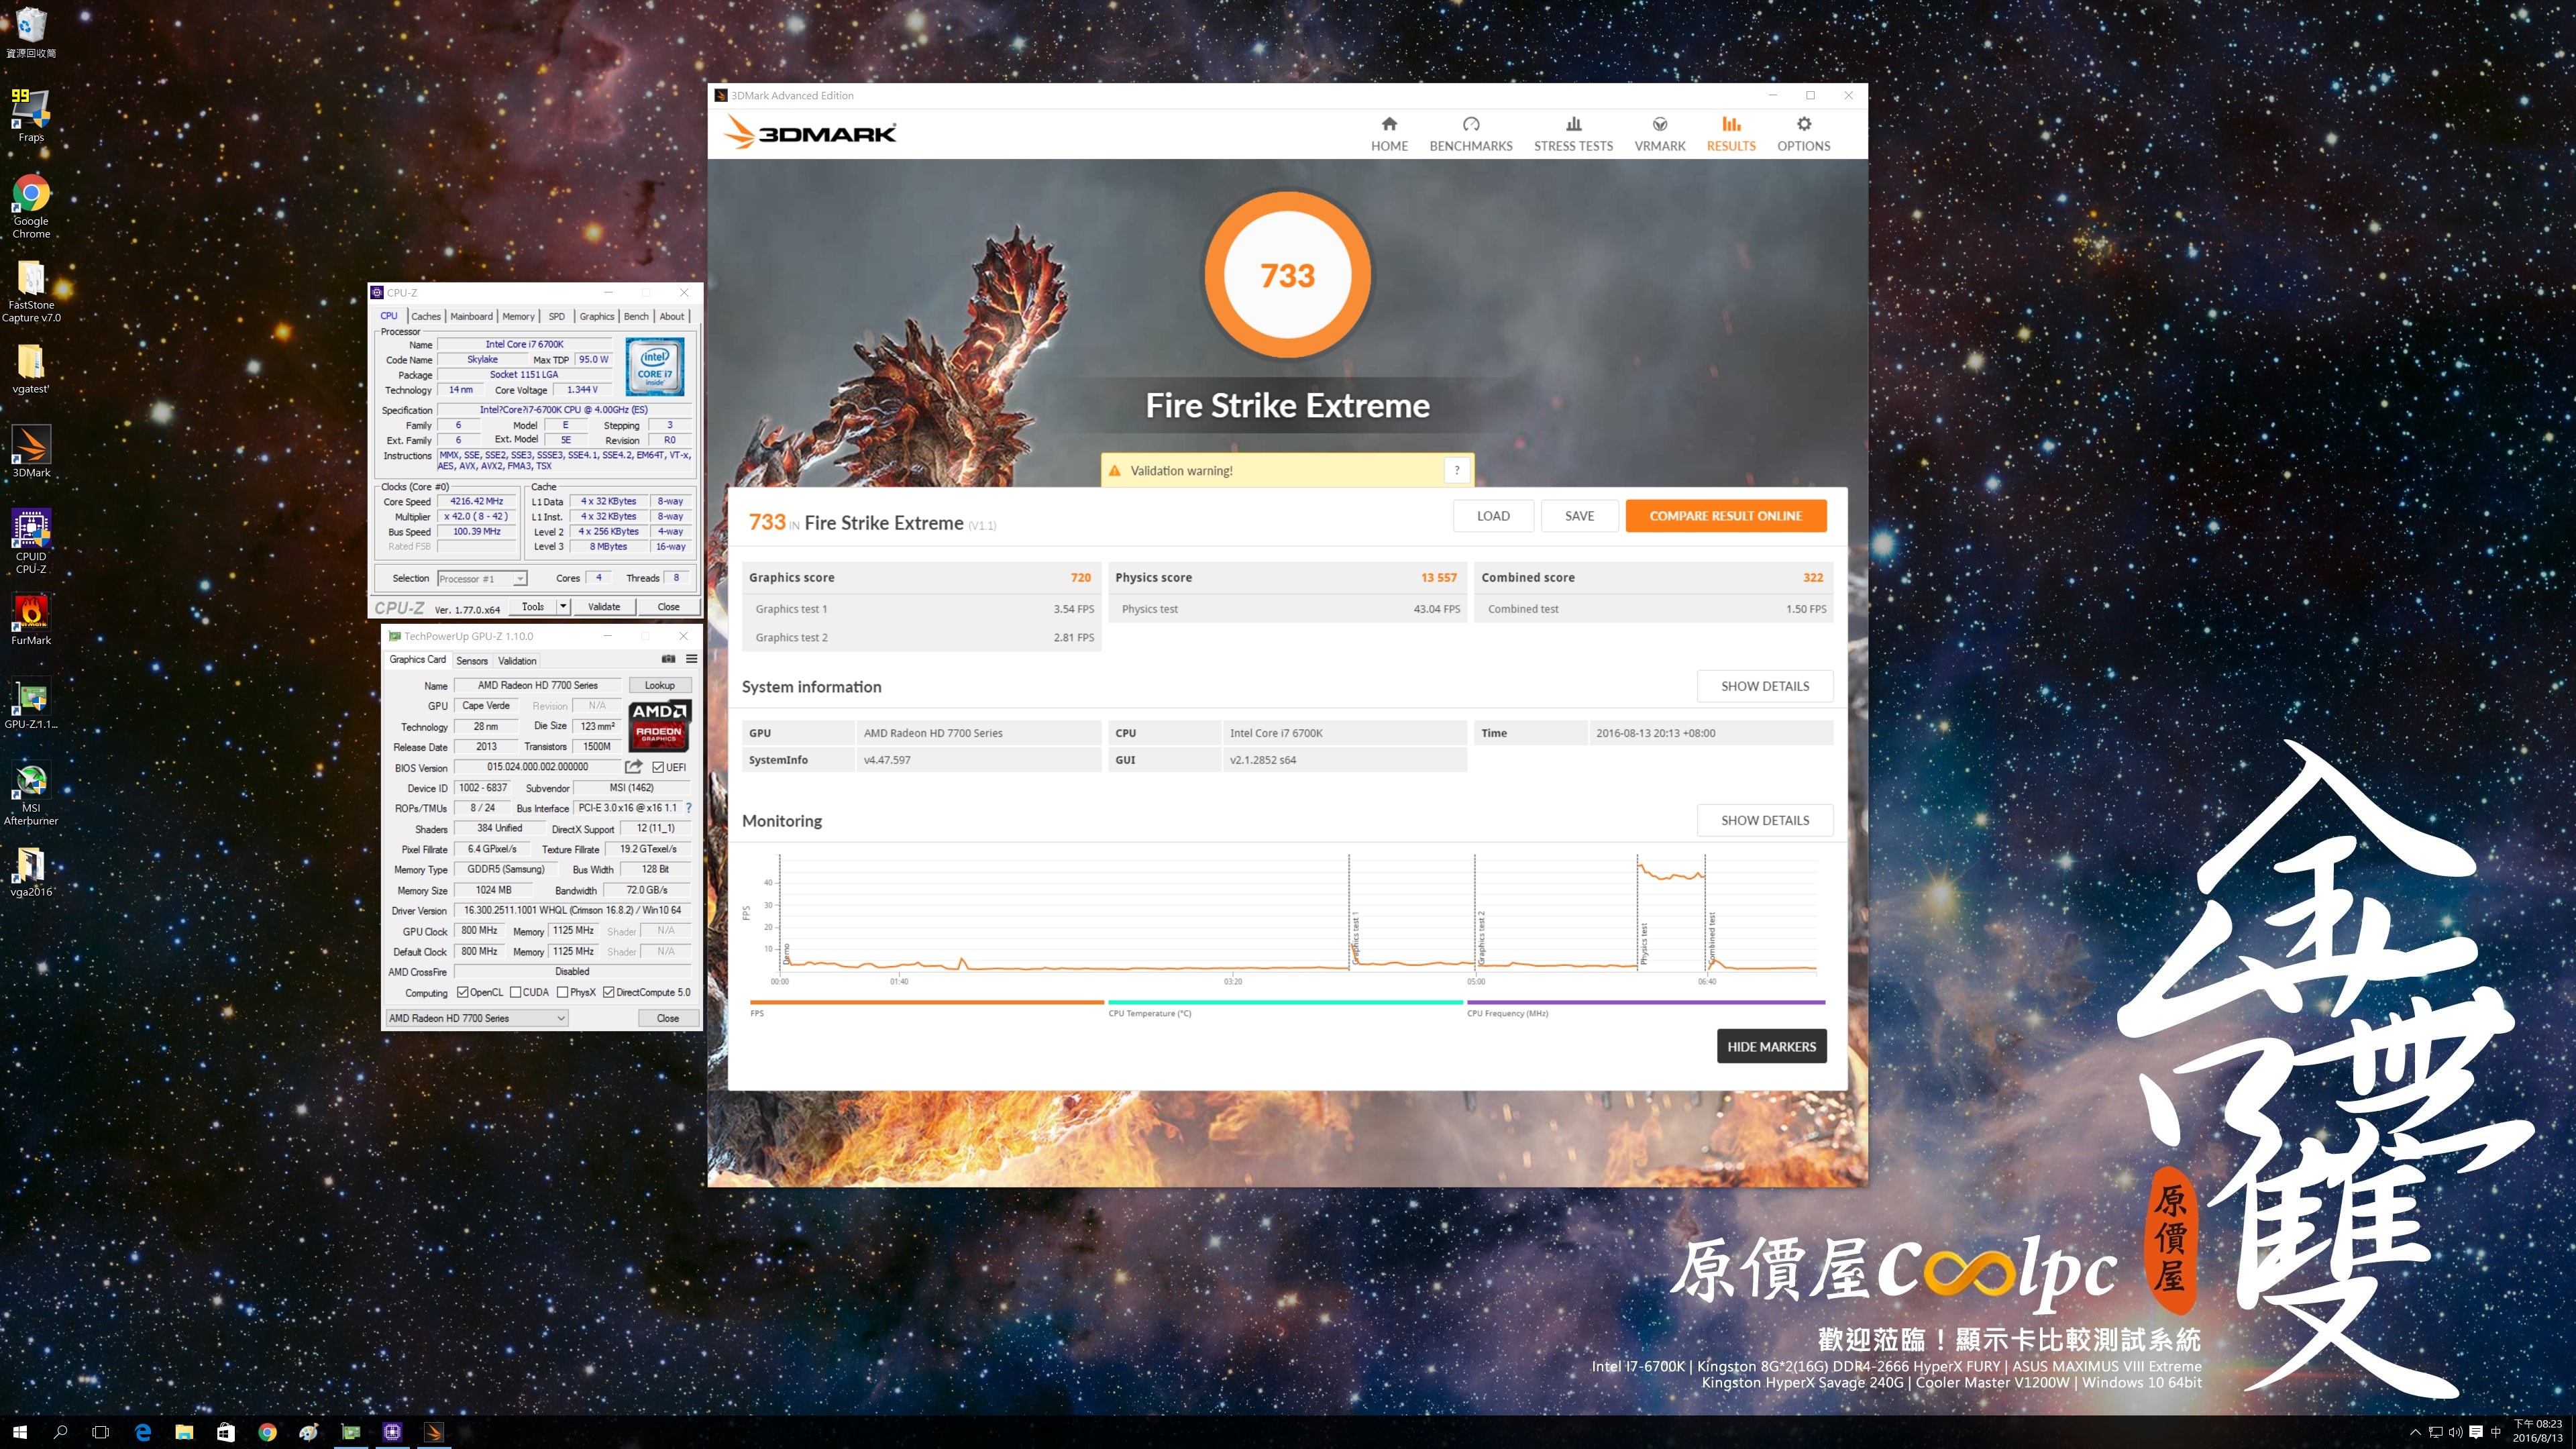Toggle the DirectCompute 5.0 checkbox
This screenshot has height=1449, width=2576.
click(x=609, y=992)
